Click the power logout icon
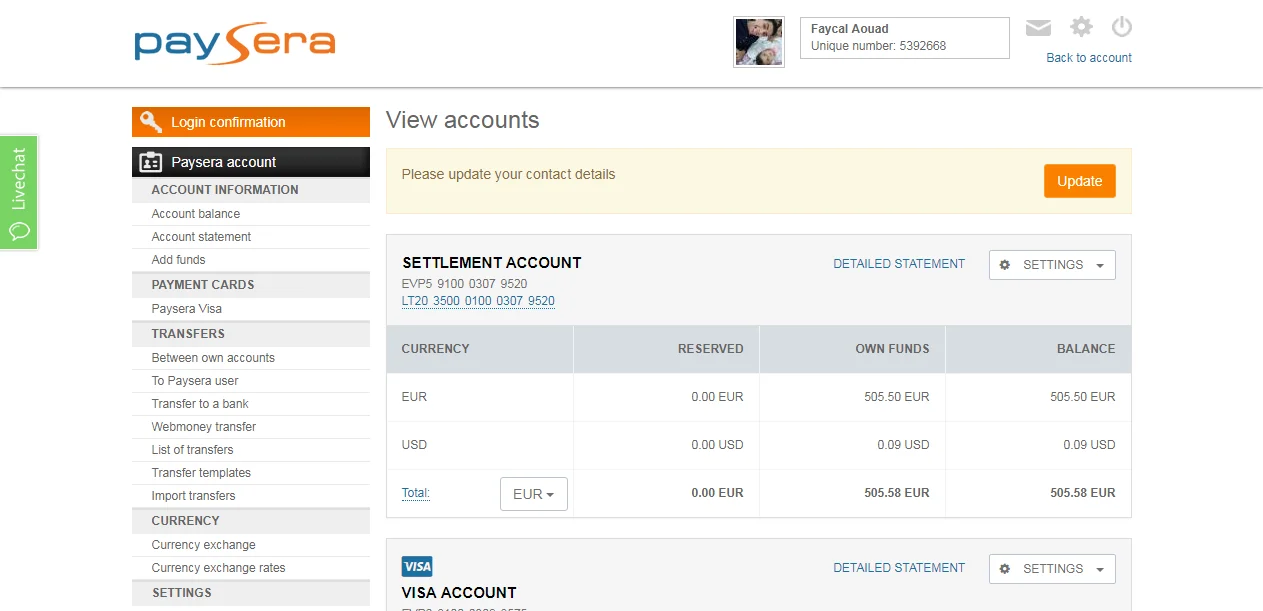Image resolution: width=1263 pixels, height=611 pixels. point(1121,27)
